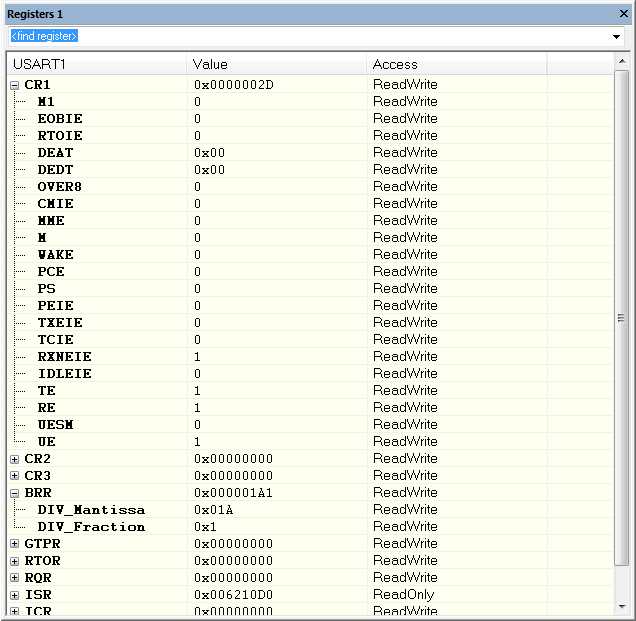Collapse the BRR register node
The width and height of the screenshot is (636, 621).
click(15, 493)
